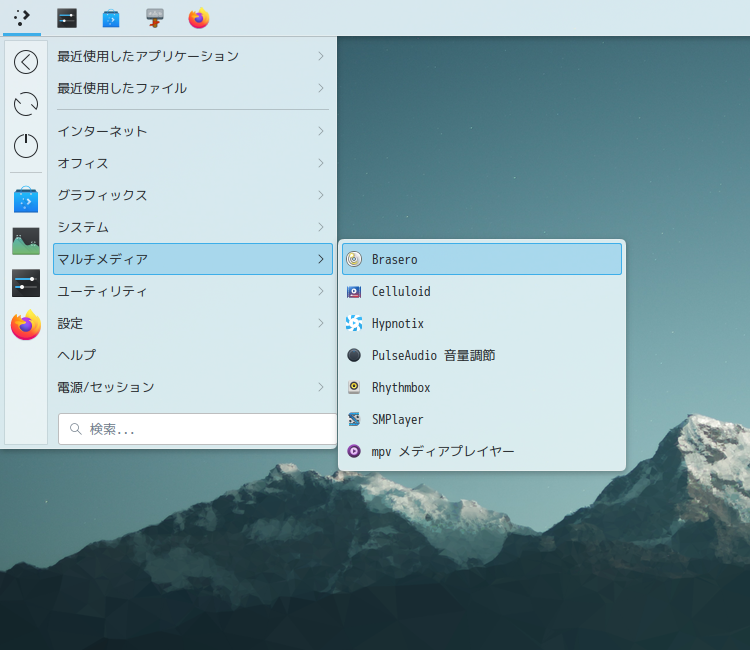750x650 pixels.
Task: Open the ヘルプ menu entry
Action: [193, 355]
